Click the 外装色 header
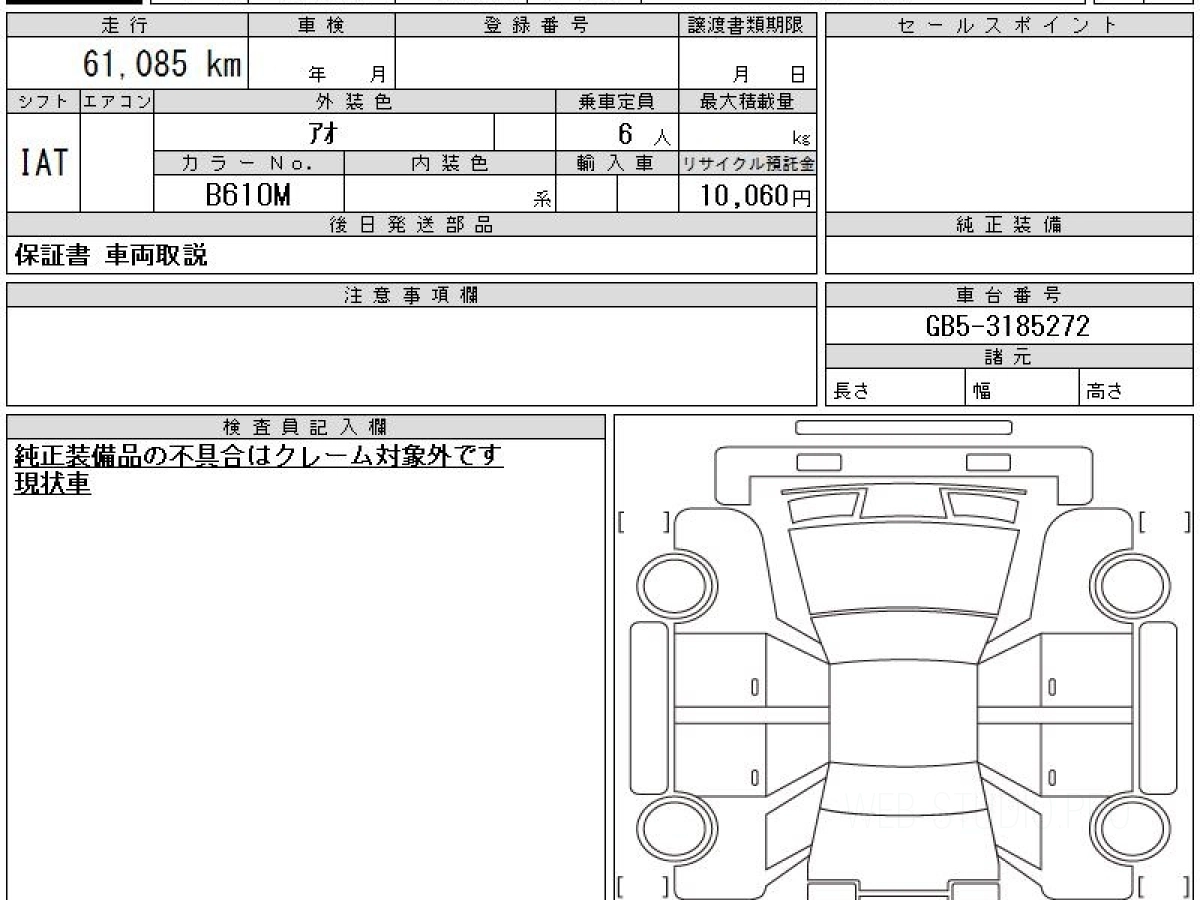This screenshot has height=900, width=1200. tap(355, 101)
